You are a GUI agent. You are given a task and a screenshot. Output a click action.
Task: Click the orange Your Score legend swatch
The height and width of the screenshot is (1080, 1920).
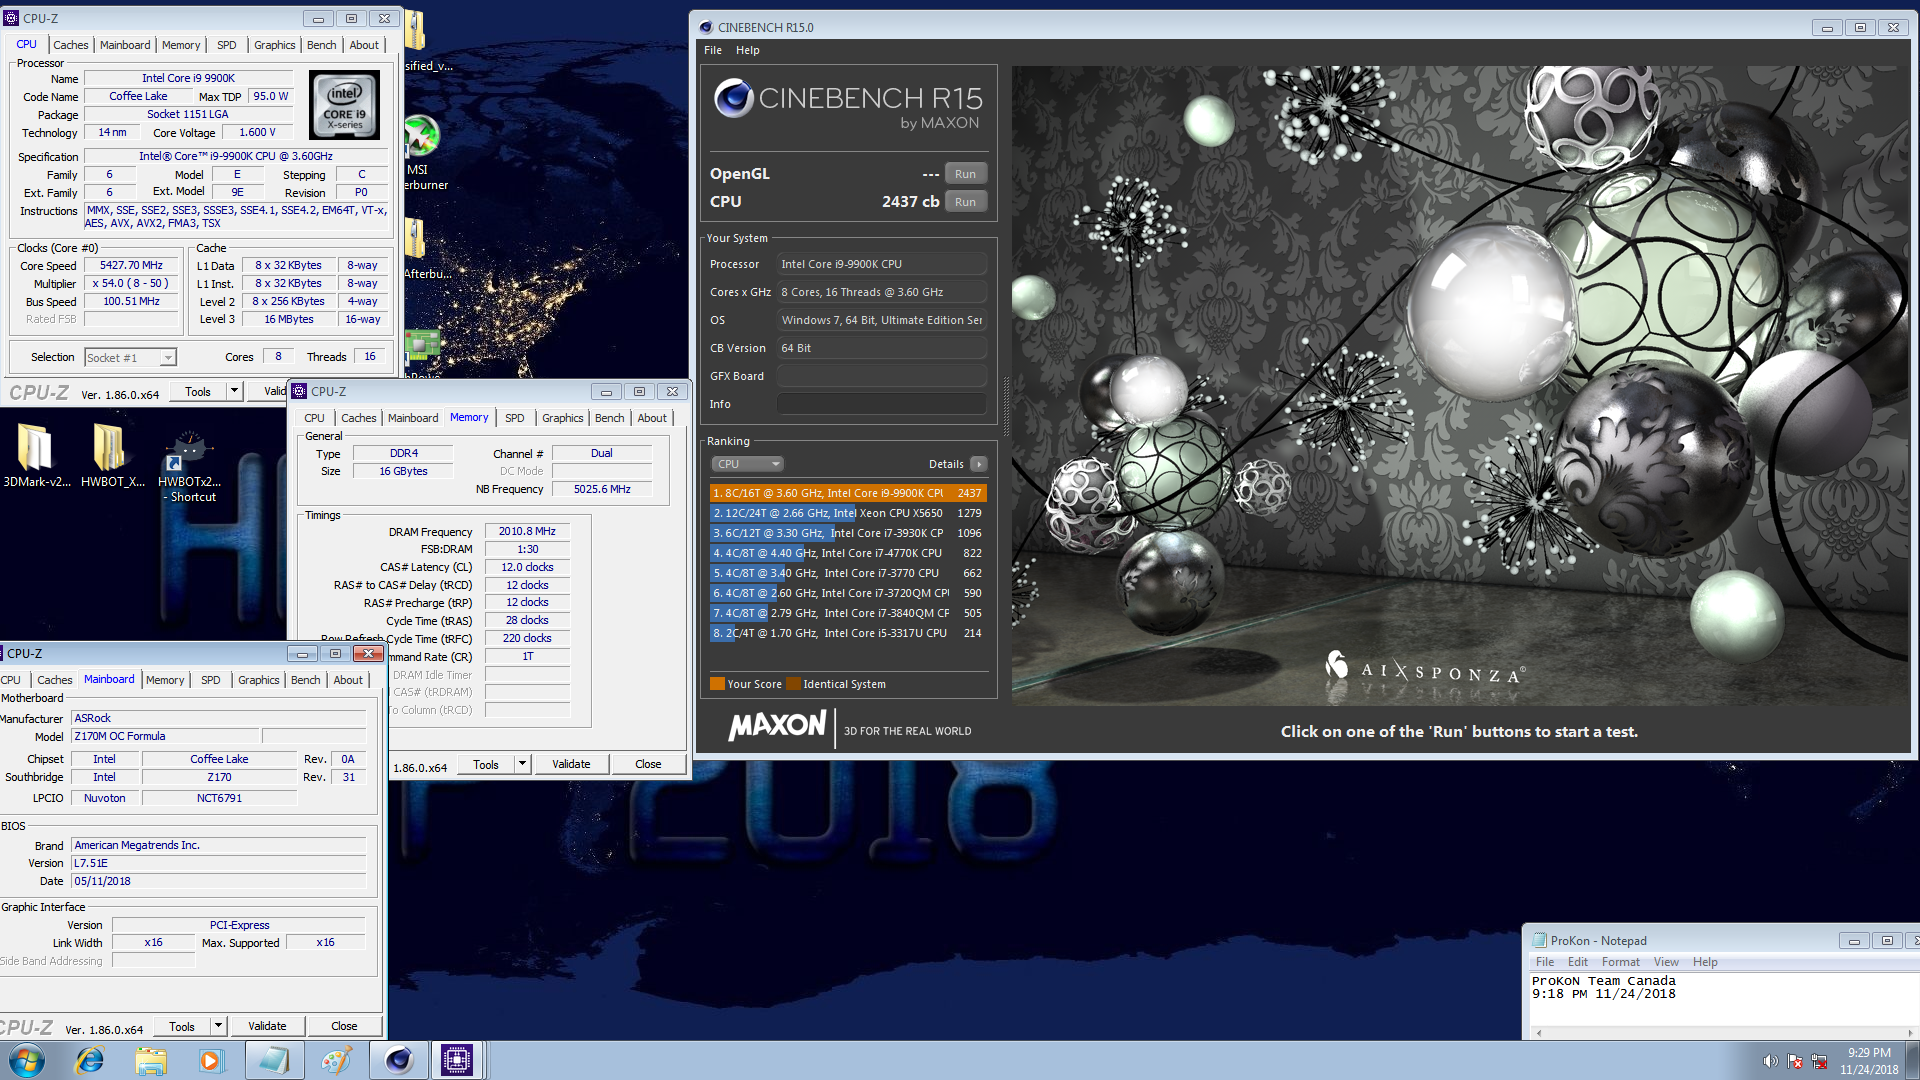point(717,684)
